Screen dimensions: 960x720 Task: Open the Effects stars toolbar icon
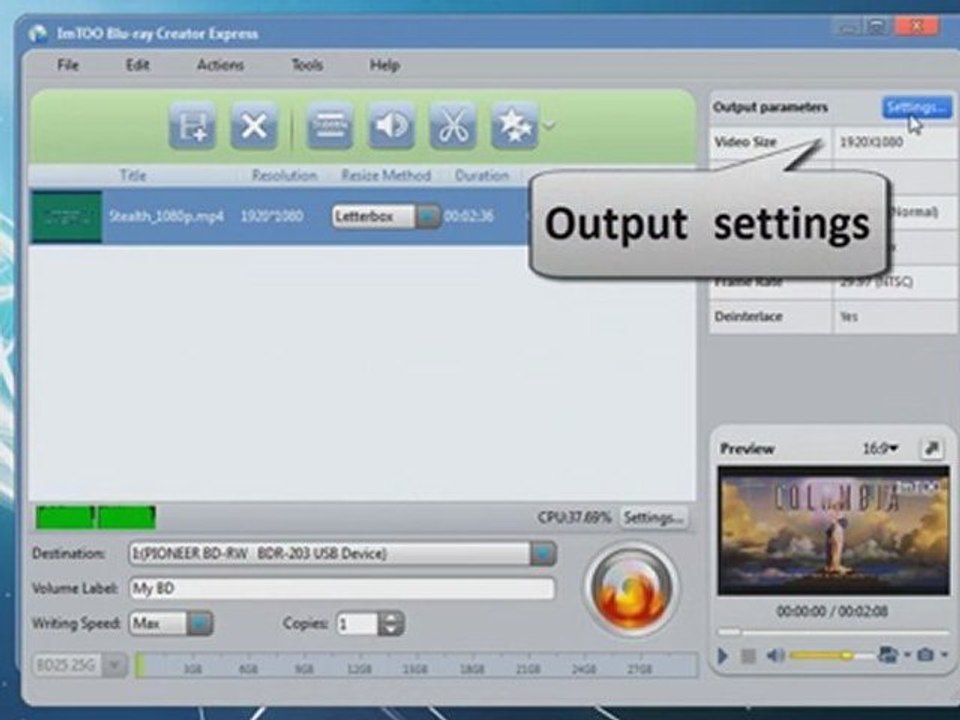pos(515,127)
